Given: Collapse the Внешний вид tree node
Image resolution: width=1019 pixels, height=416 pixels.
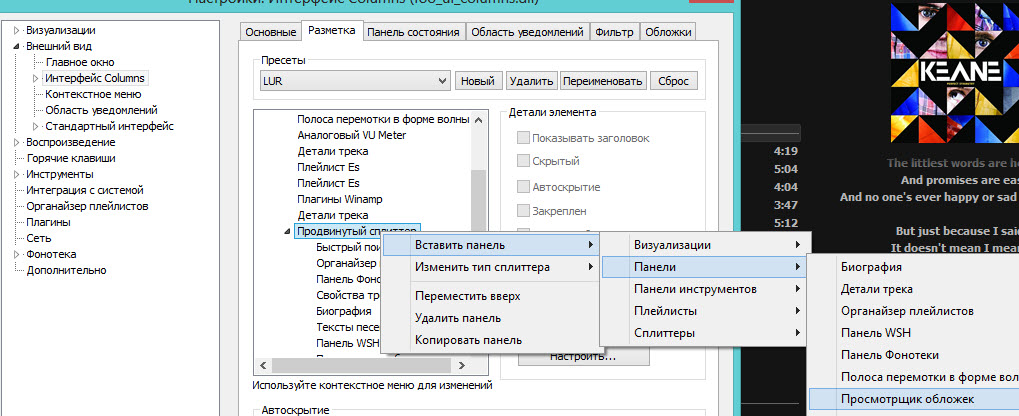Looking at the screenshot, I should [x=17, y=47].
